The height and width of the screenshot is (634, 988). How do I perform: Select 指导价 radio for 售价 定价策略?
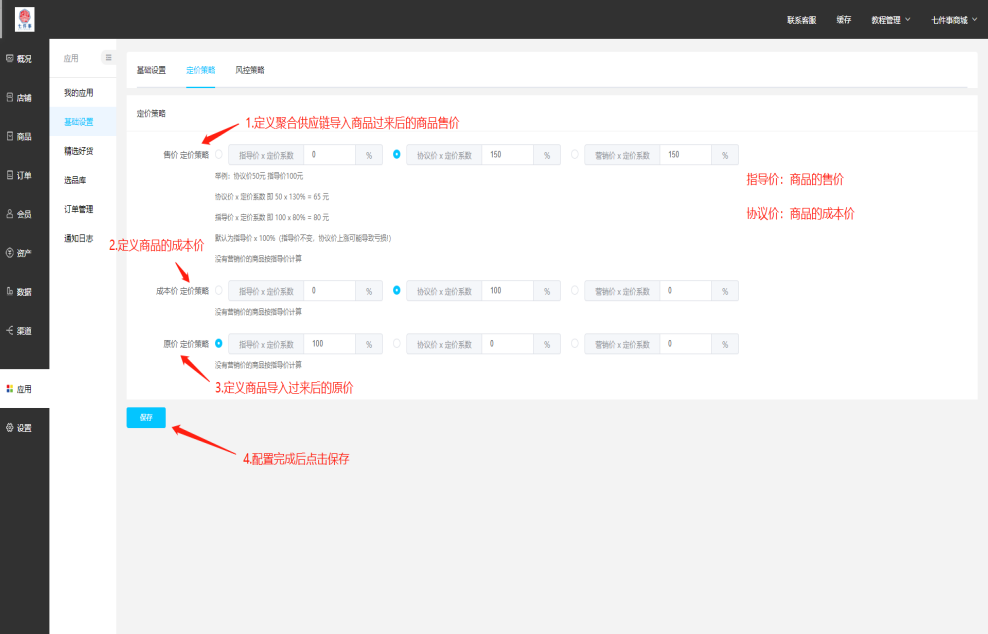point(219,154)
